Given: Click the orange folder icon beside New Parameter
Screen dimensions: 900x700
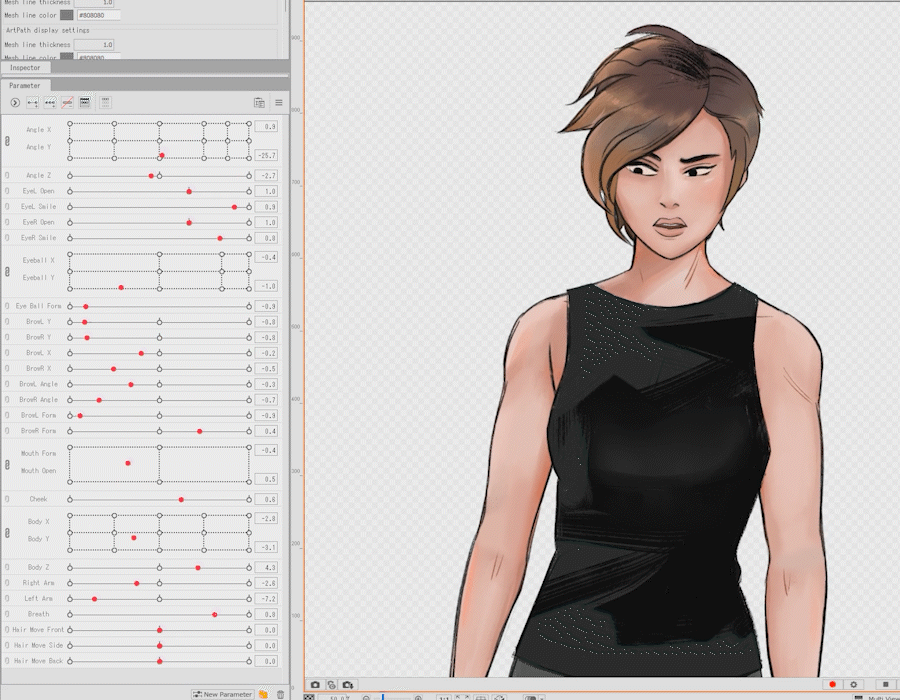Looking at the screenshot, I should [263, 694].
